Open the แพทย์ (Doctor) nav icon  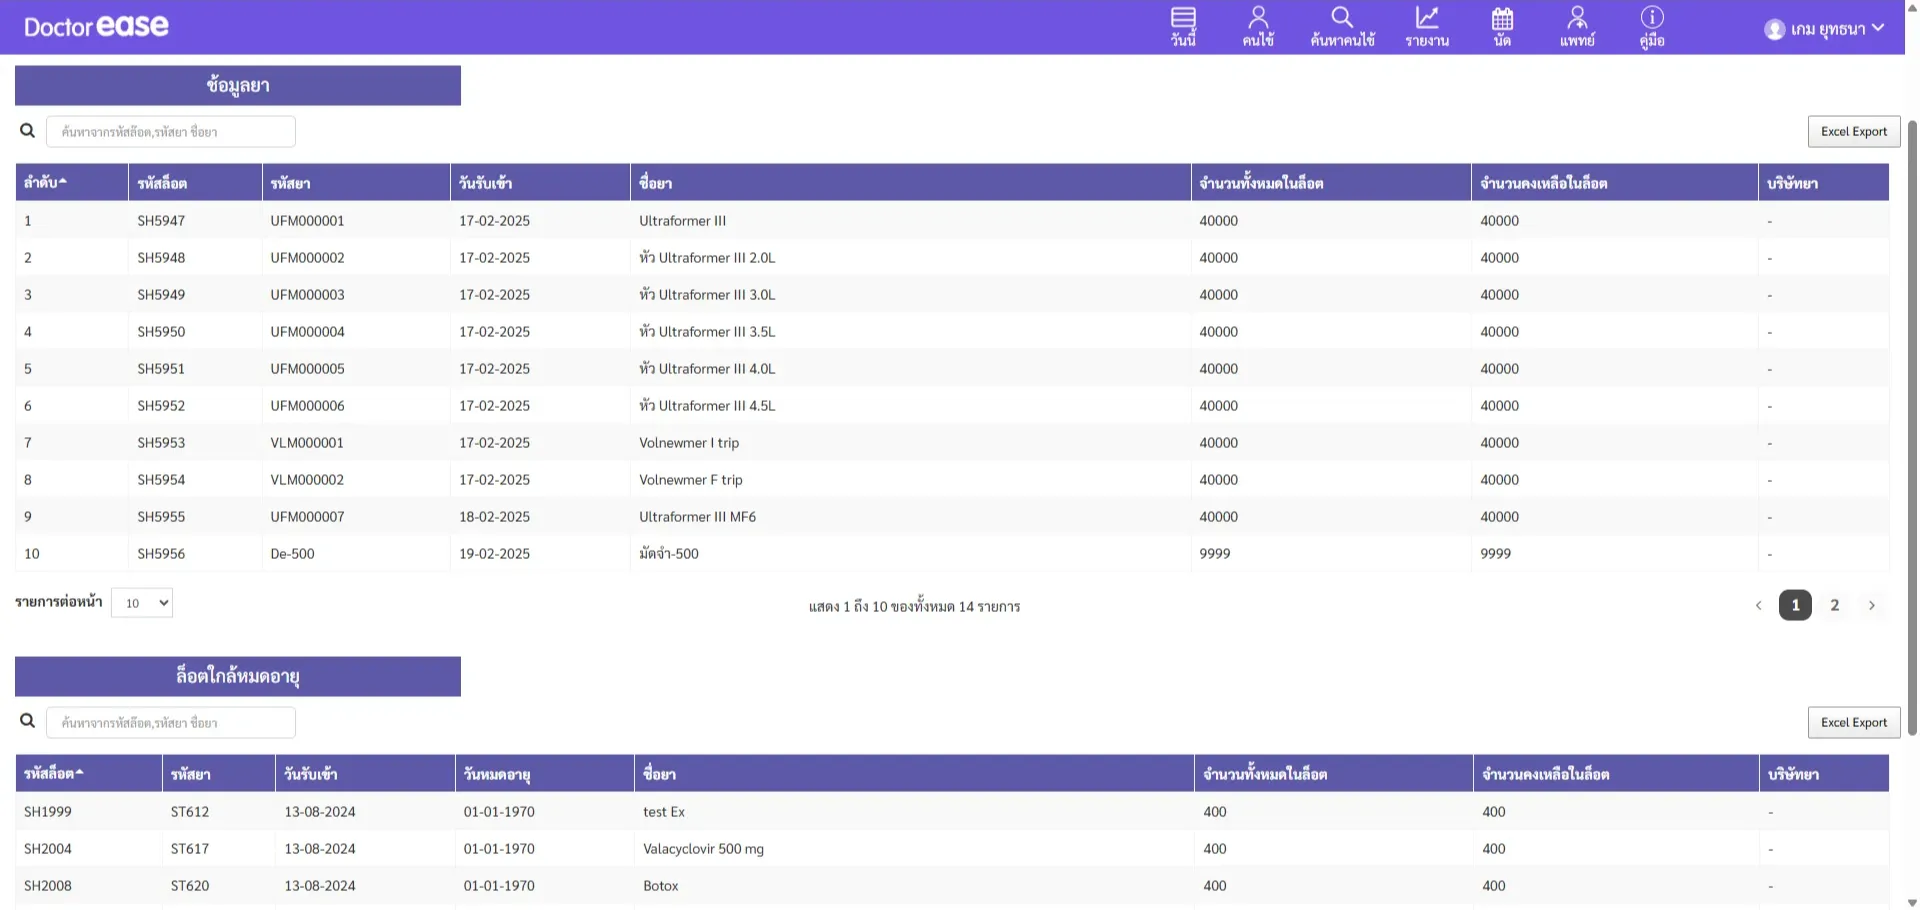coord(1577,27)
